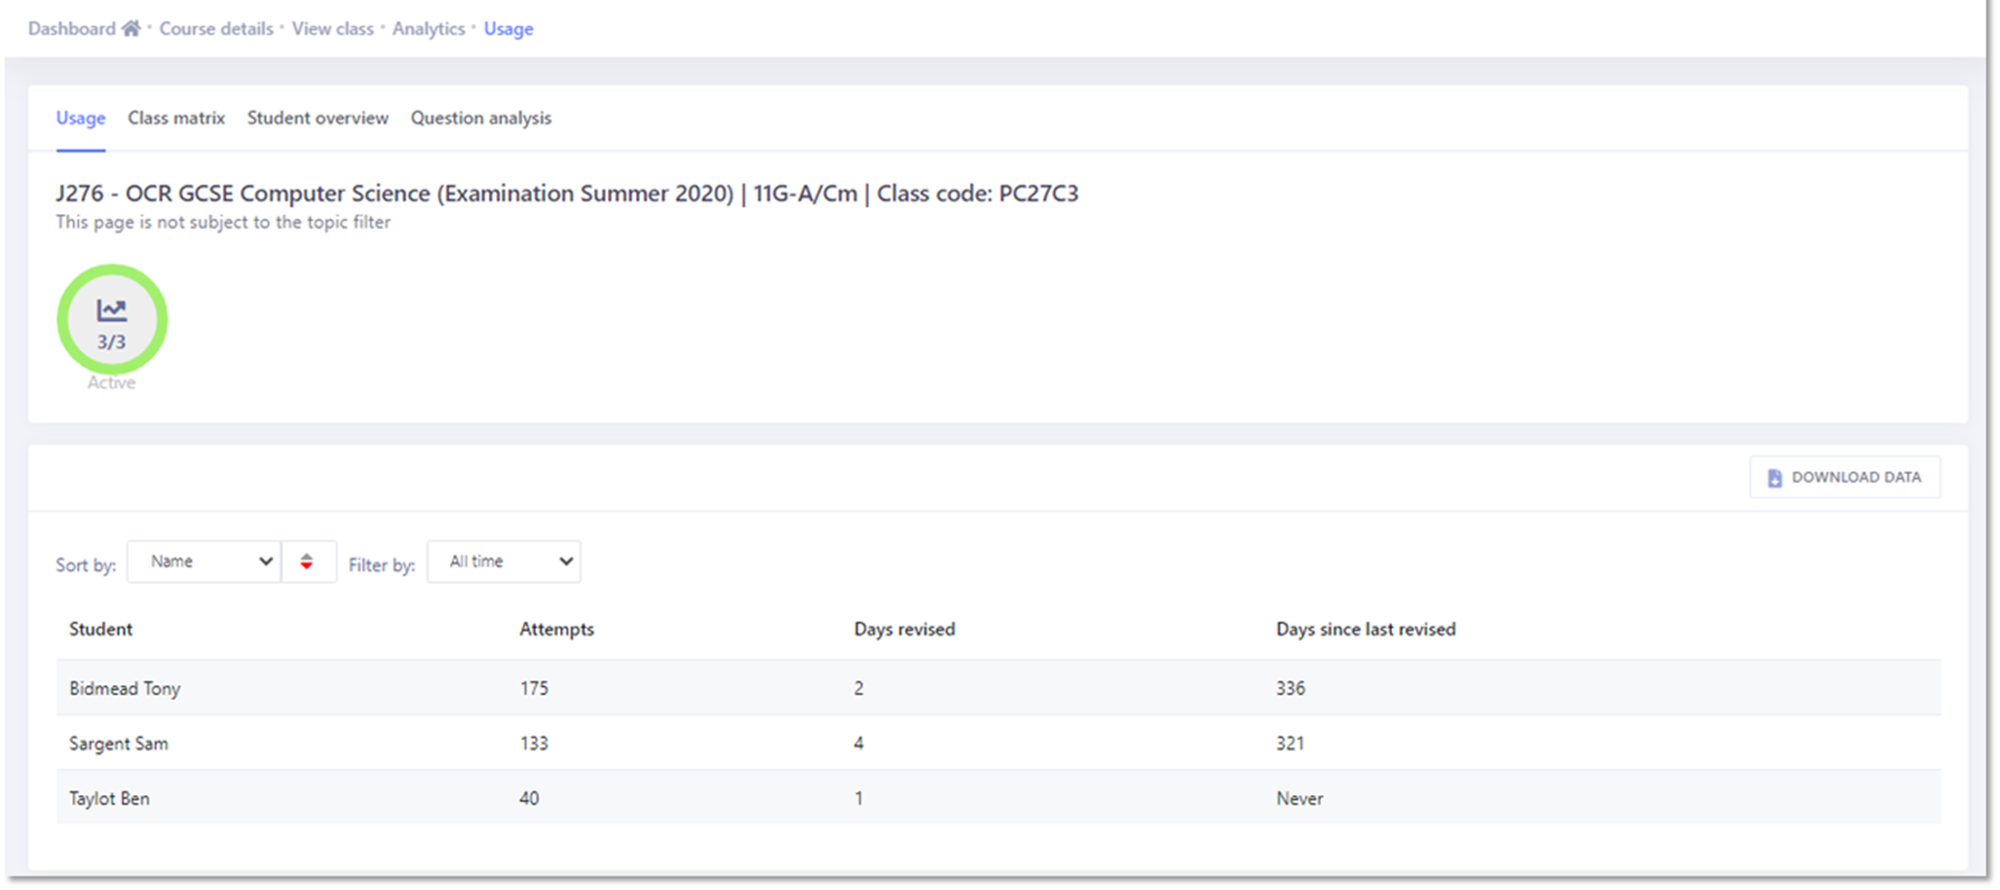
Task: Open the Filter by All time dropdown
Action: click(504, 562)
